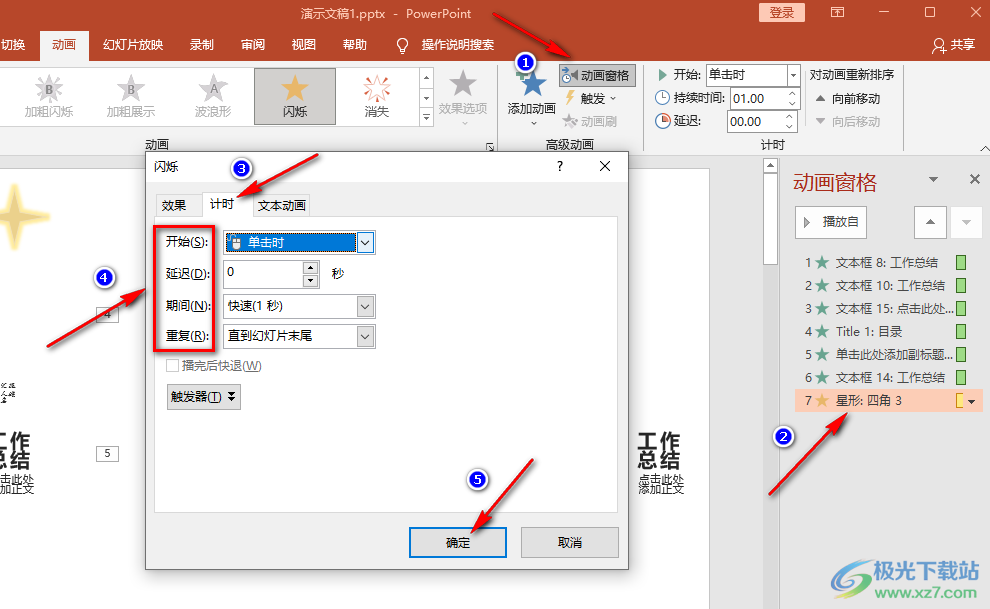Open the 期间 duration dropdown
990x609 pixels.
pyautogui.click(x=365, y=307)
